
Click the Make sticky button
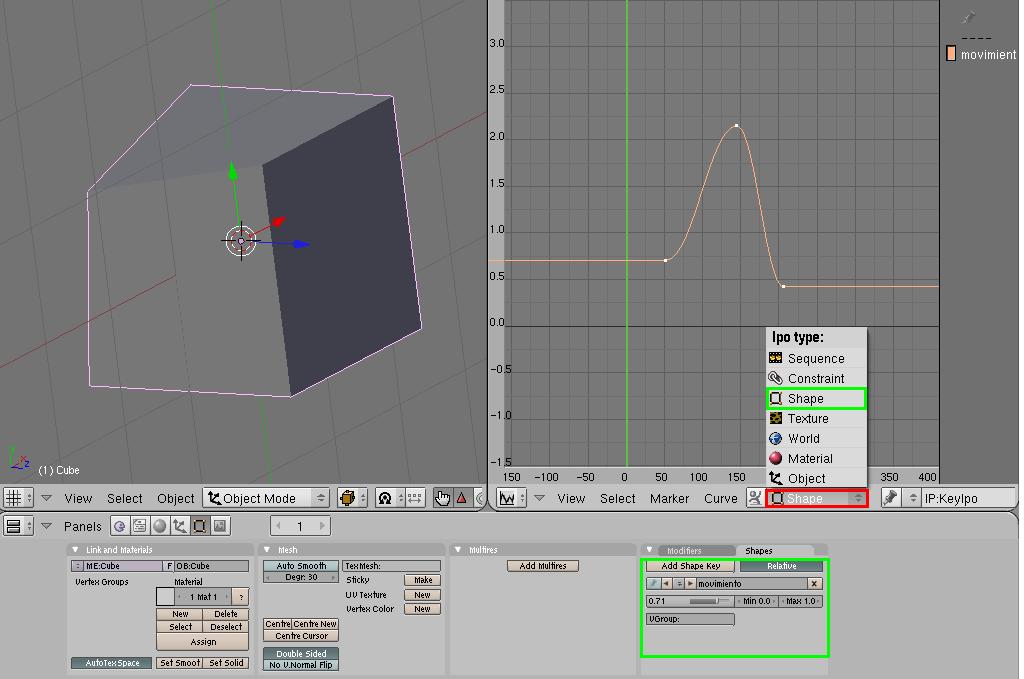[x=423, y=580]
